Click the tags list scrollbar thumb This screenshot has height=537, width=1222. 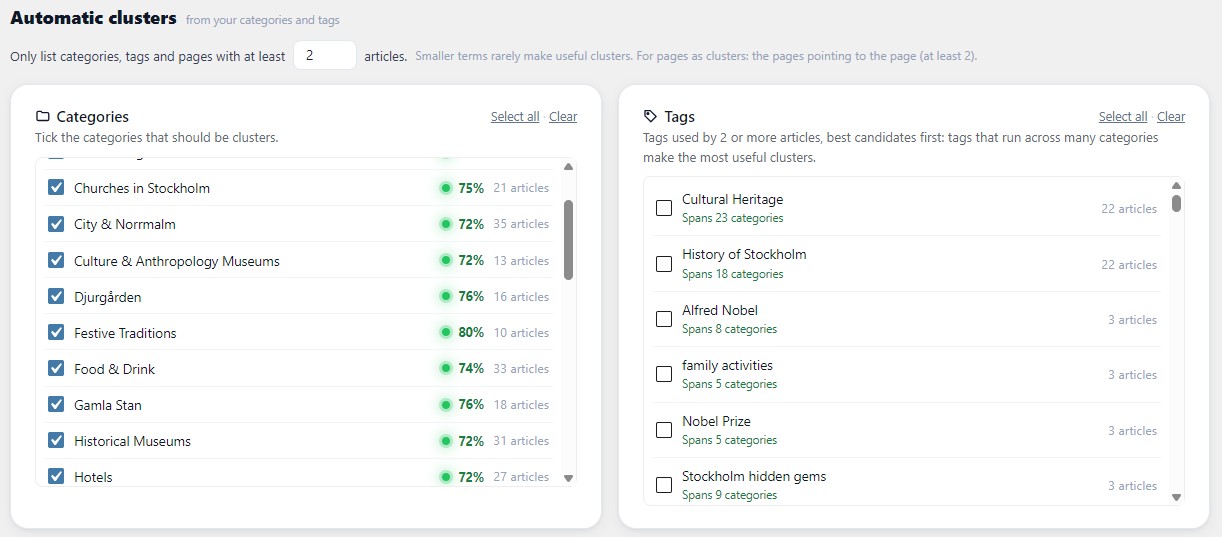(x=1177, y=203)
